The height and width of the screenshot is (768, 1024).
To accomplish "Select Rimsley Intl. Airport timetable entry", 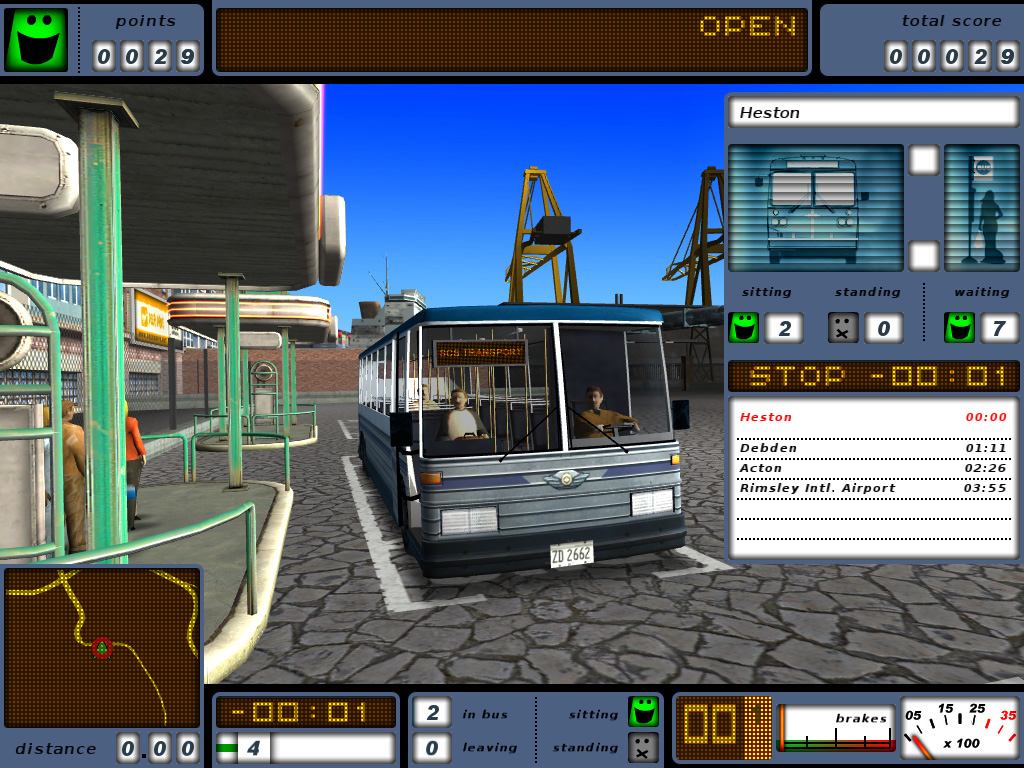I will 873,488.
